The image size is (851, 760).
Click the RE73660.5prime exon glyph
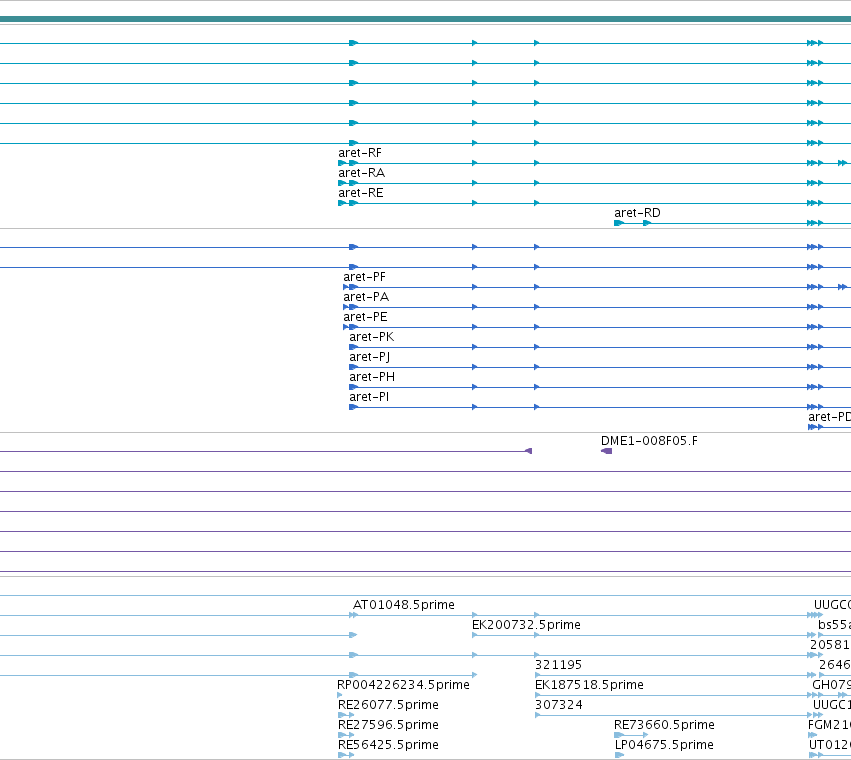[x=619, y=735]
